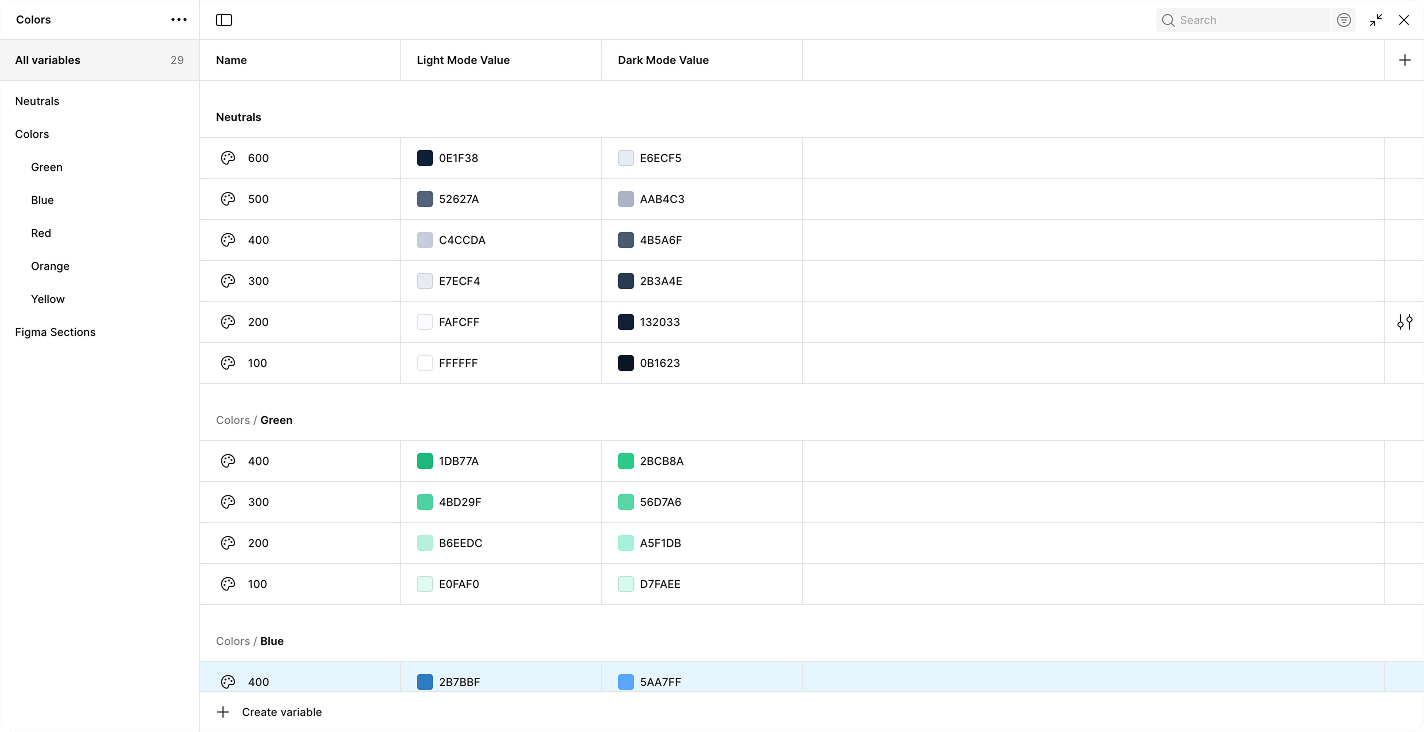The height and width of the screenshot is (732, 1424).
Task: Select the Neutrals group in sidebar
Action: [37, 101]
